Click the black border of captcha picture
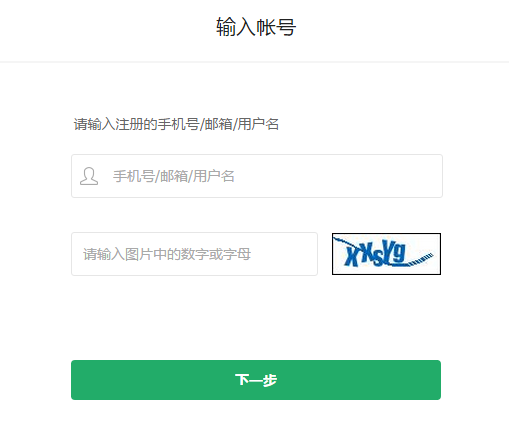 pos(386,234)
